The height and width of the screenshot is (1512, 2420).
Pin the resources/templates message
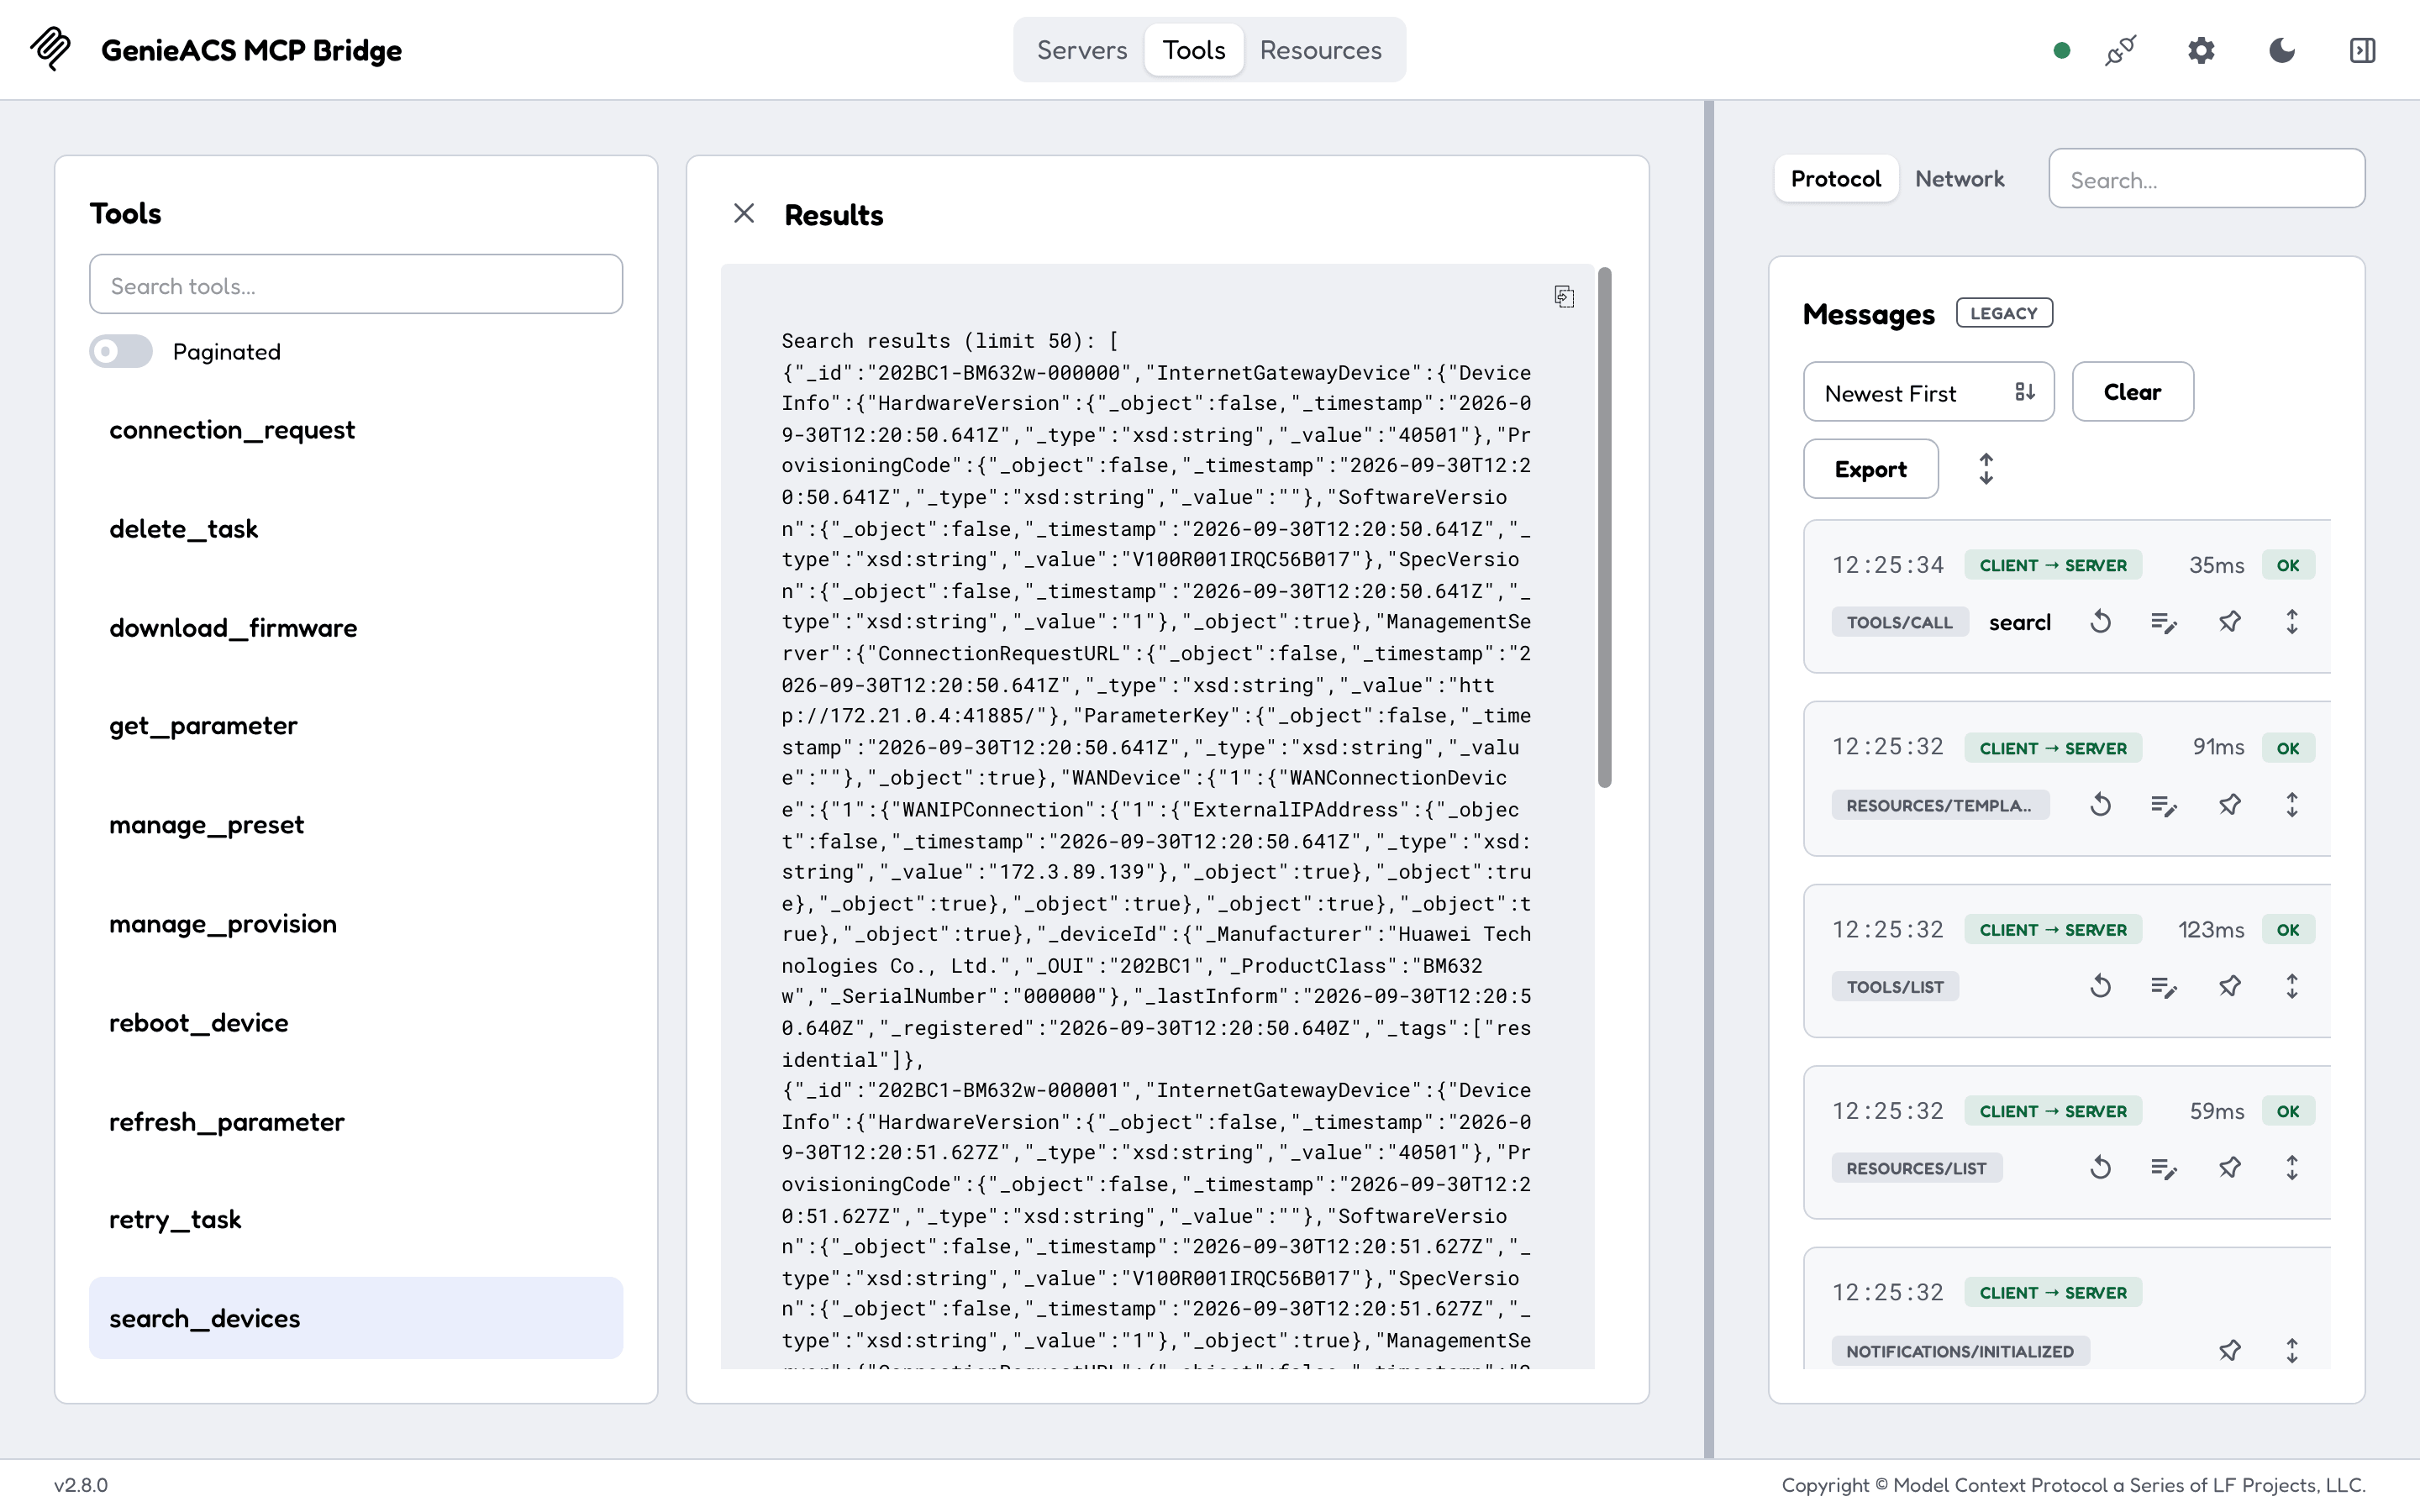[x=2229, y=805]
